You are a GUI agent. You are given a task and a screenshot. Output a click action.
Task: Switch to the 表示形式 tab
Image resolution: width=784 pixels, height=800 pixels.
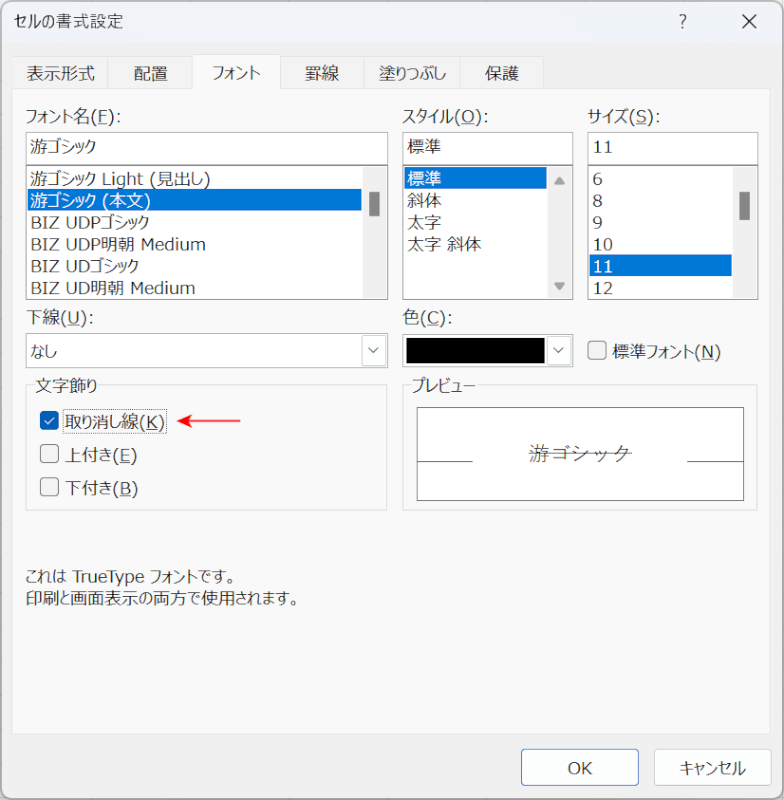point(60,73)
